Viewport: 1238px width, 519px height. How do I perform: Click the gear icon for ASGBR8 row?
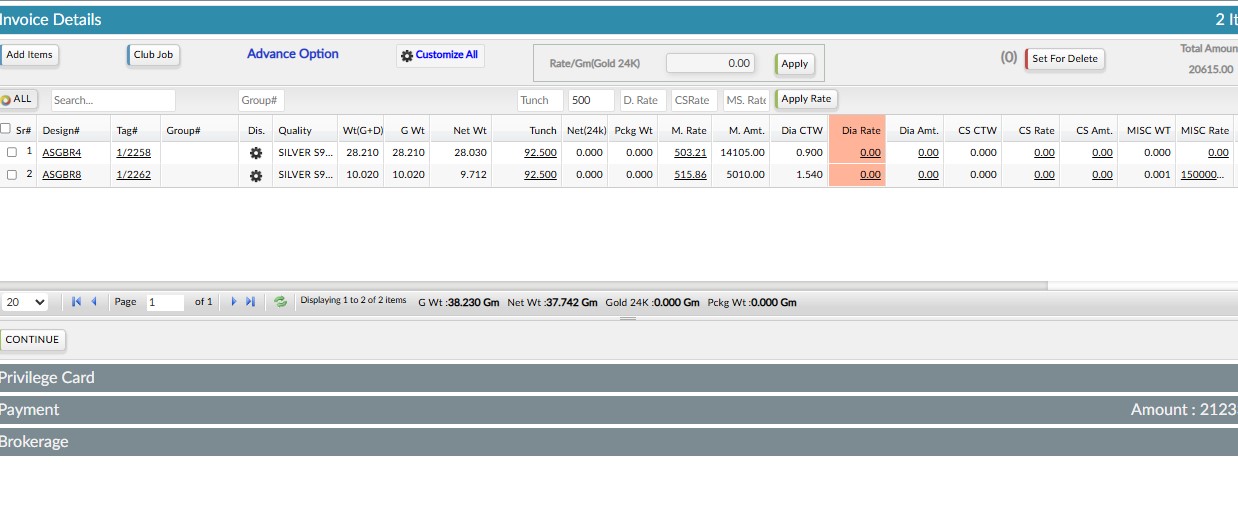coord(256,175)
